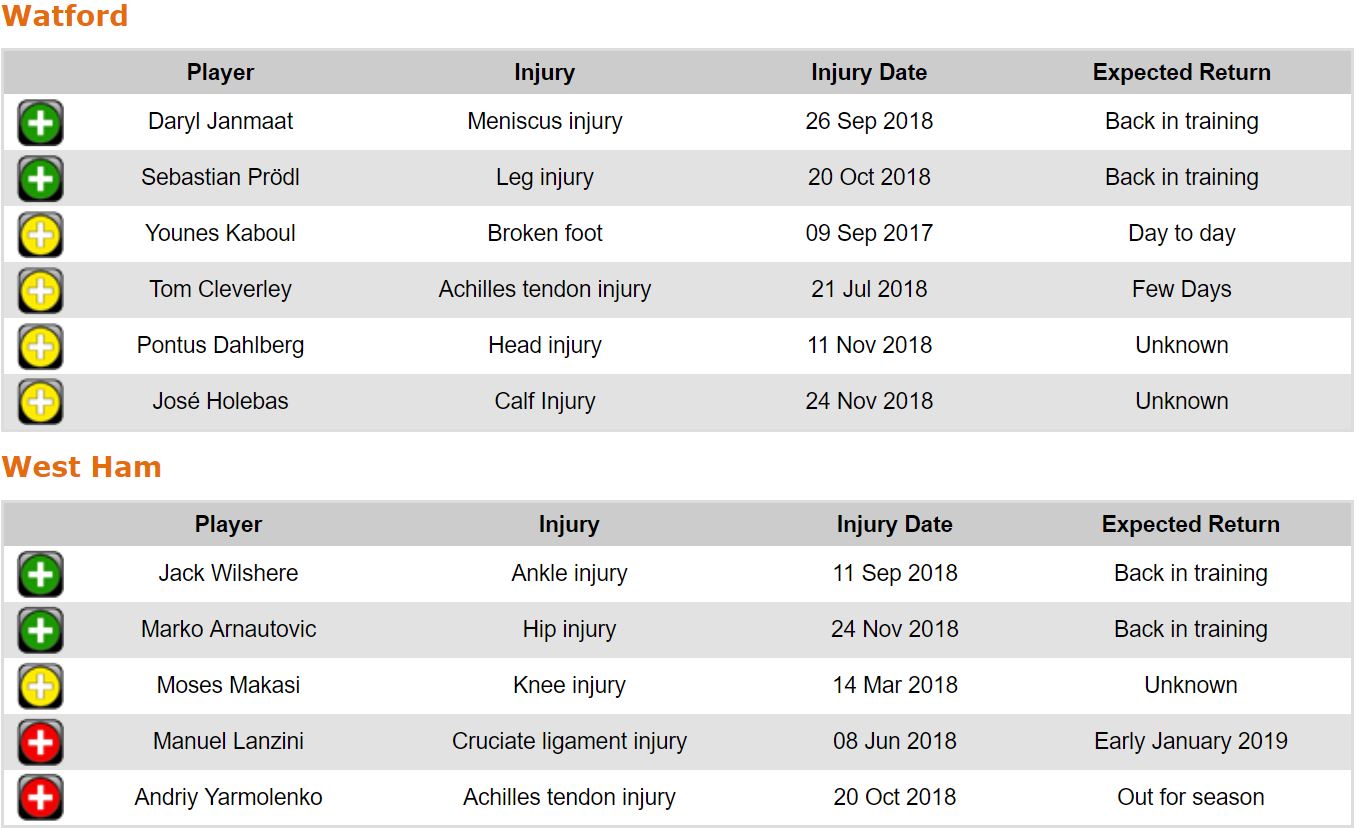Select the Manuel Lanzini player name
Image resolution: width=1357 pixels, height=828 pixels.
[x=228, y=742]
